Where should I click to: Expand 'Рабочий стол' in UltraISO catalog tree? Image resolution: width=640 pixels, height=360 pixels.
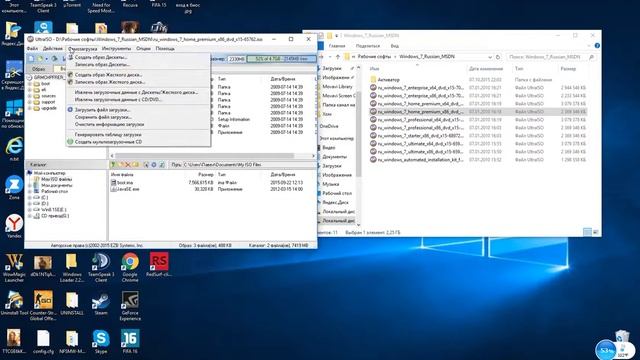click(30, 191)
